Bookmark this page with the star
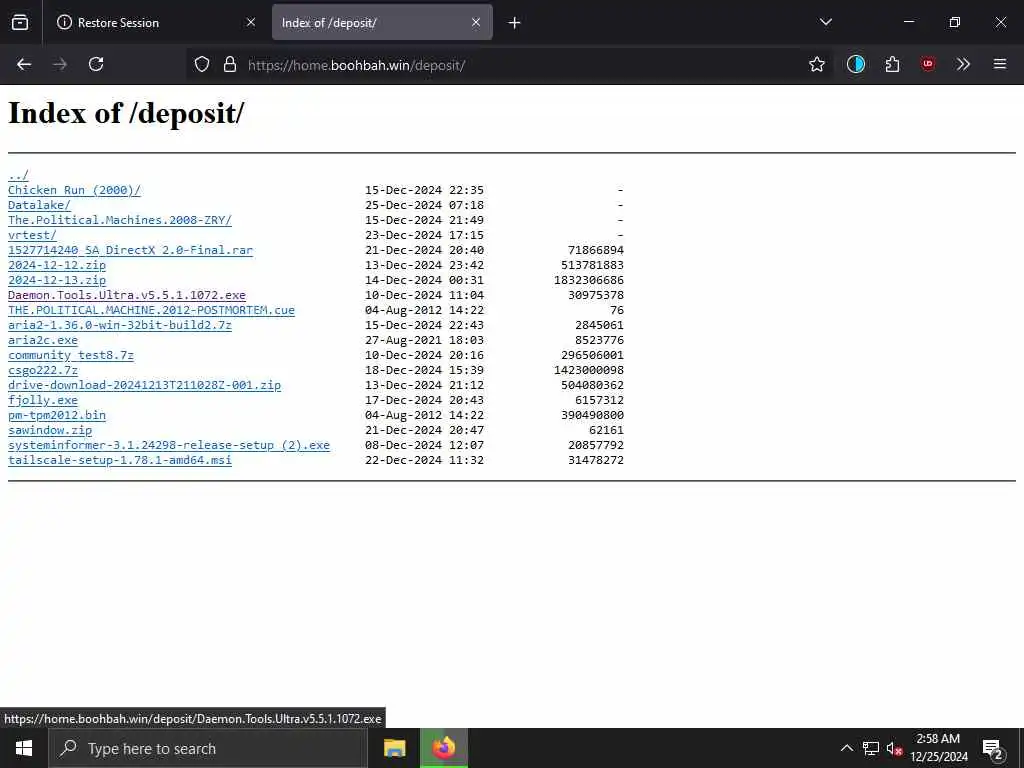 click(816, 64)
